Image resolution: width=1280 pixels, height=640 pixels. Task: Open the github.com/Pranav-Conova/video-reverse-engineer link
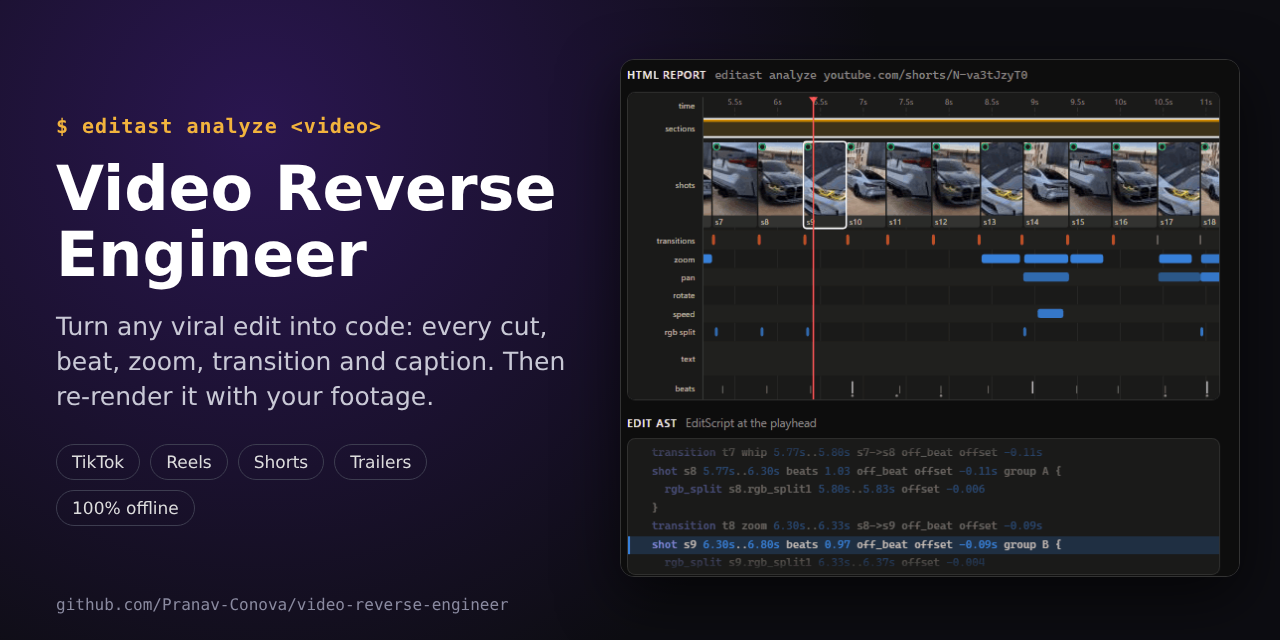[282, 605]
